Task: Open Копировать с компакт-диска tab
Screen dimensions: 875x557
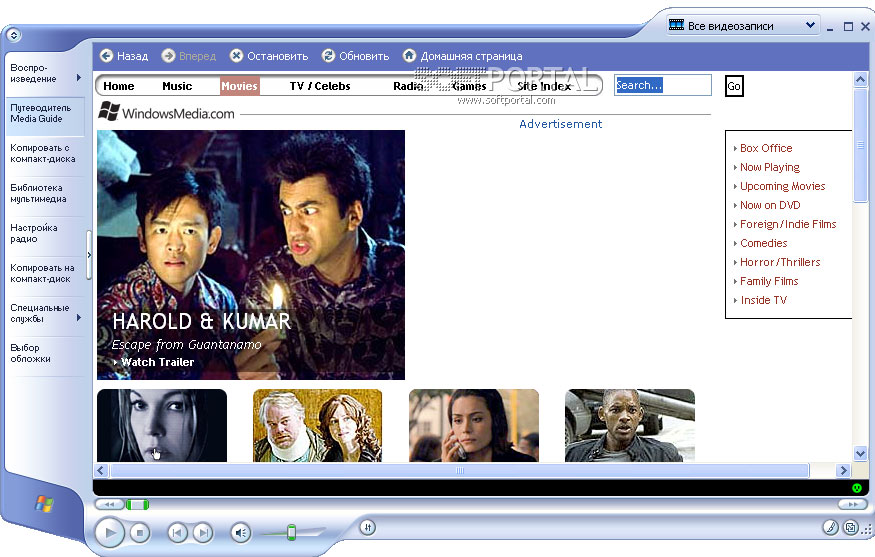Action: [45, 153]
